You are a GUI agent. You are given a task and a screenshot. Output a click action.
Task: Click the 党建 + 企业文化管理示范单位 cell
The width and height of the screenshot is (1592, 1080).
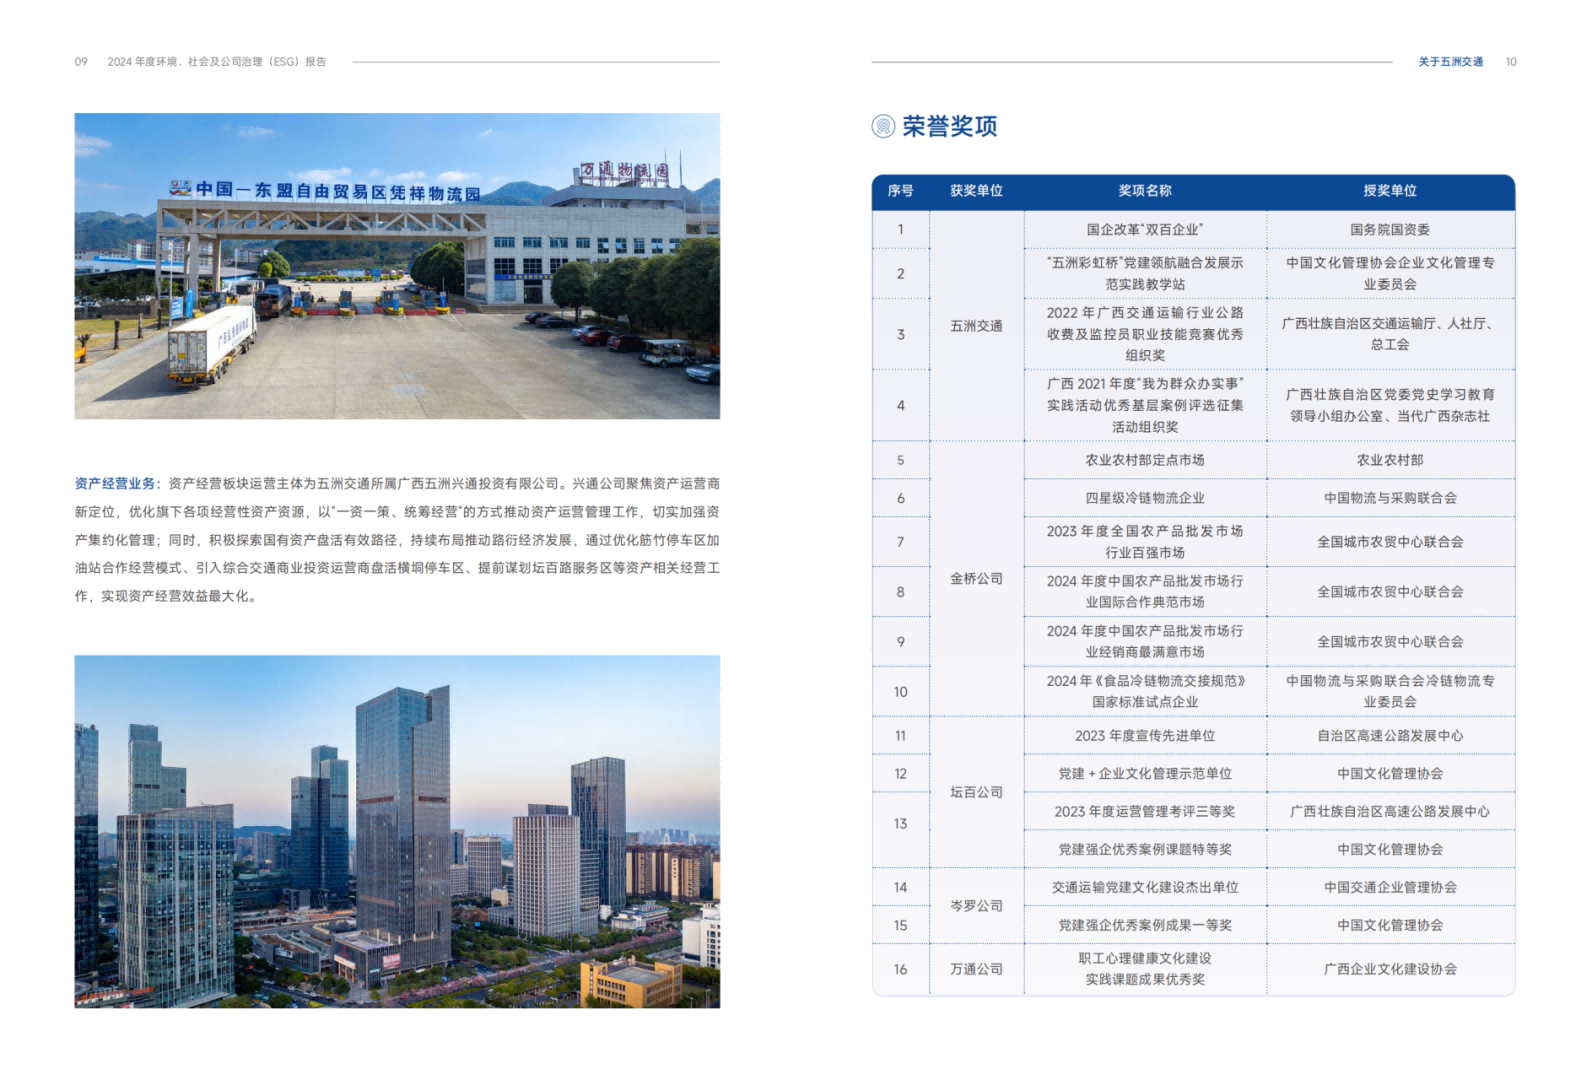point(1145,774)
